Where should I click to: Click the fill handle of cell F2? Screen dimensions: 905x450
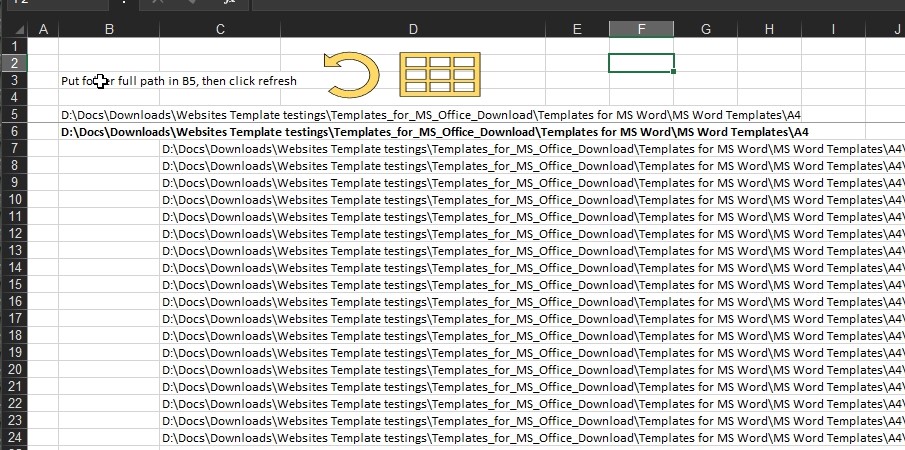coord(674,72)
